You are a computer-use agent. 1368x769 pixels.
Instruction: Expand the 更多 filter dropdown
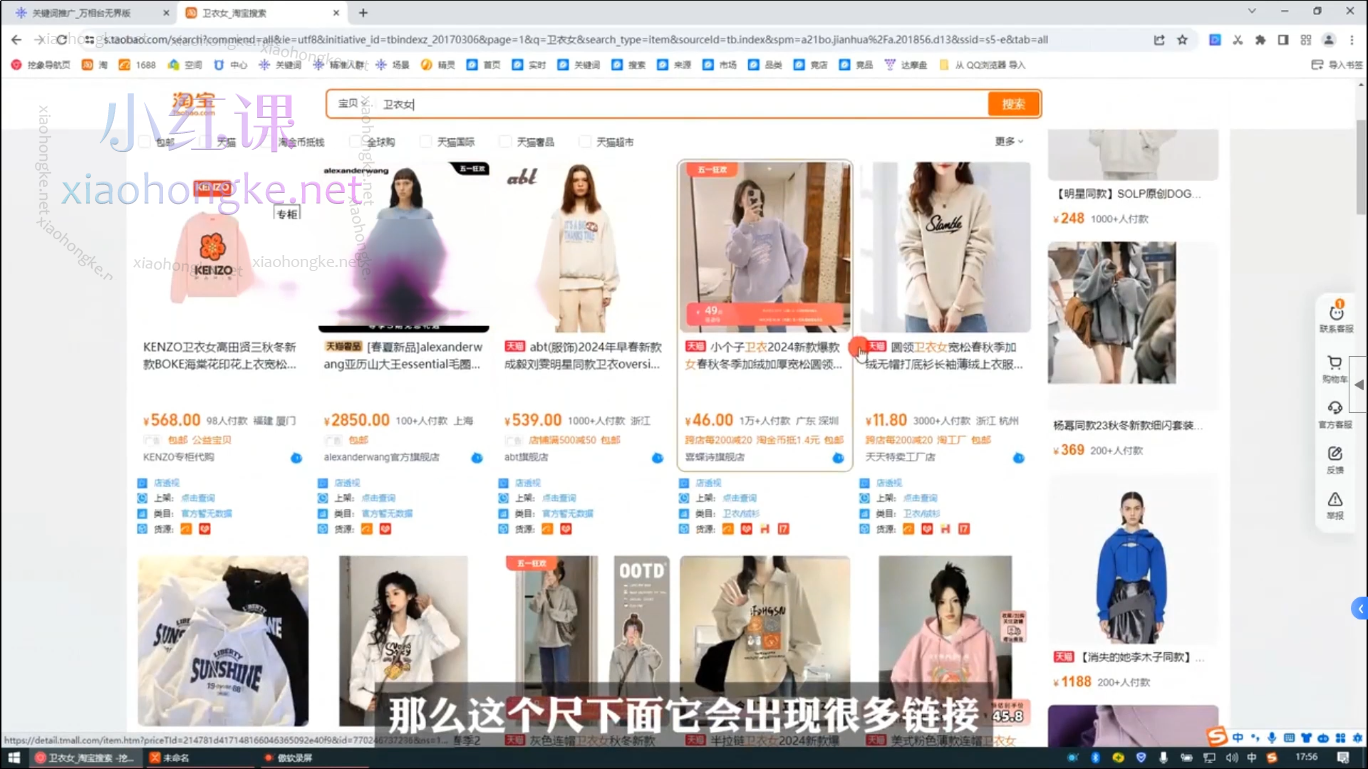pyautogui.click(x=1008, y=142)
